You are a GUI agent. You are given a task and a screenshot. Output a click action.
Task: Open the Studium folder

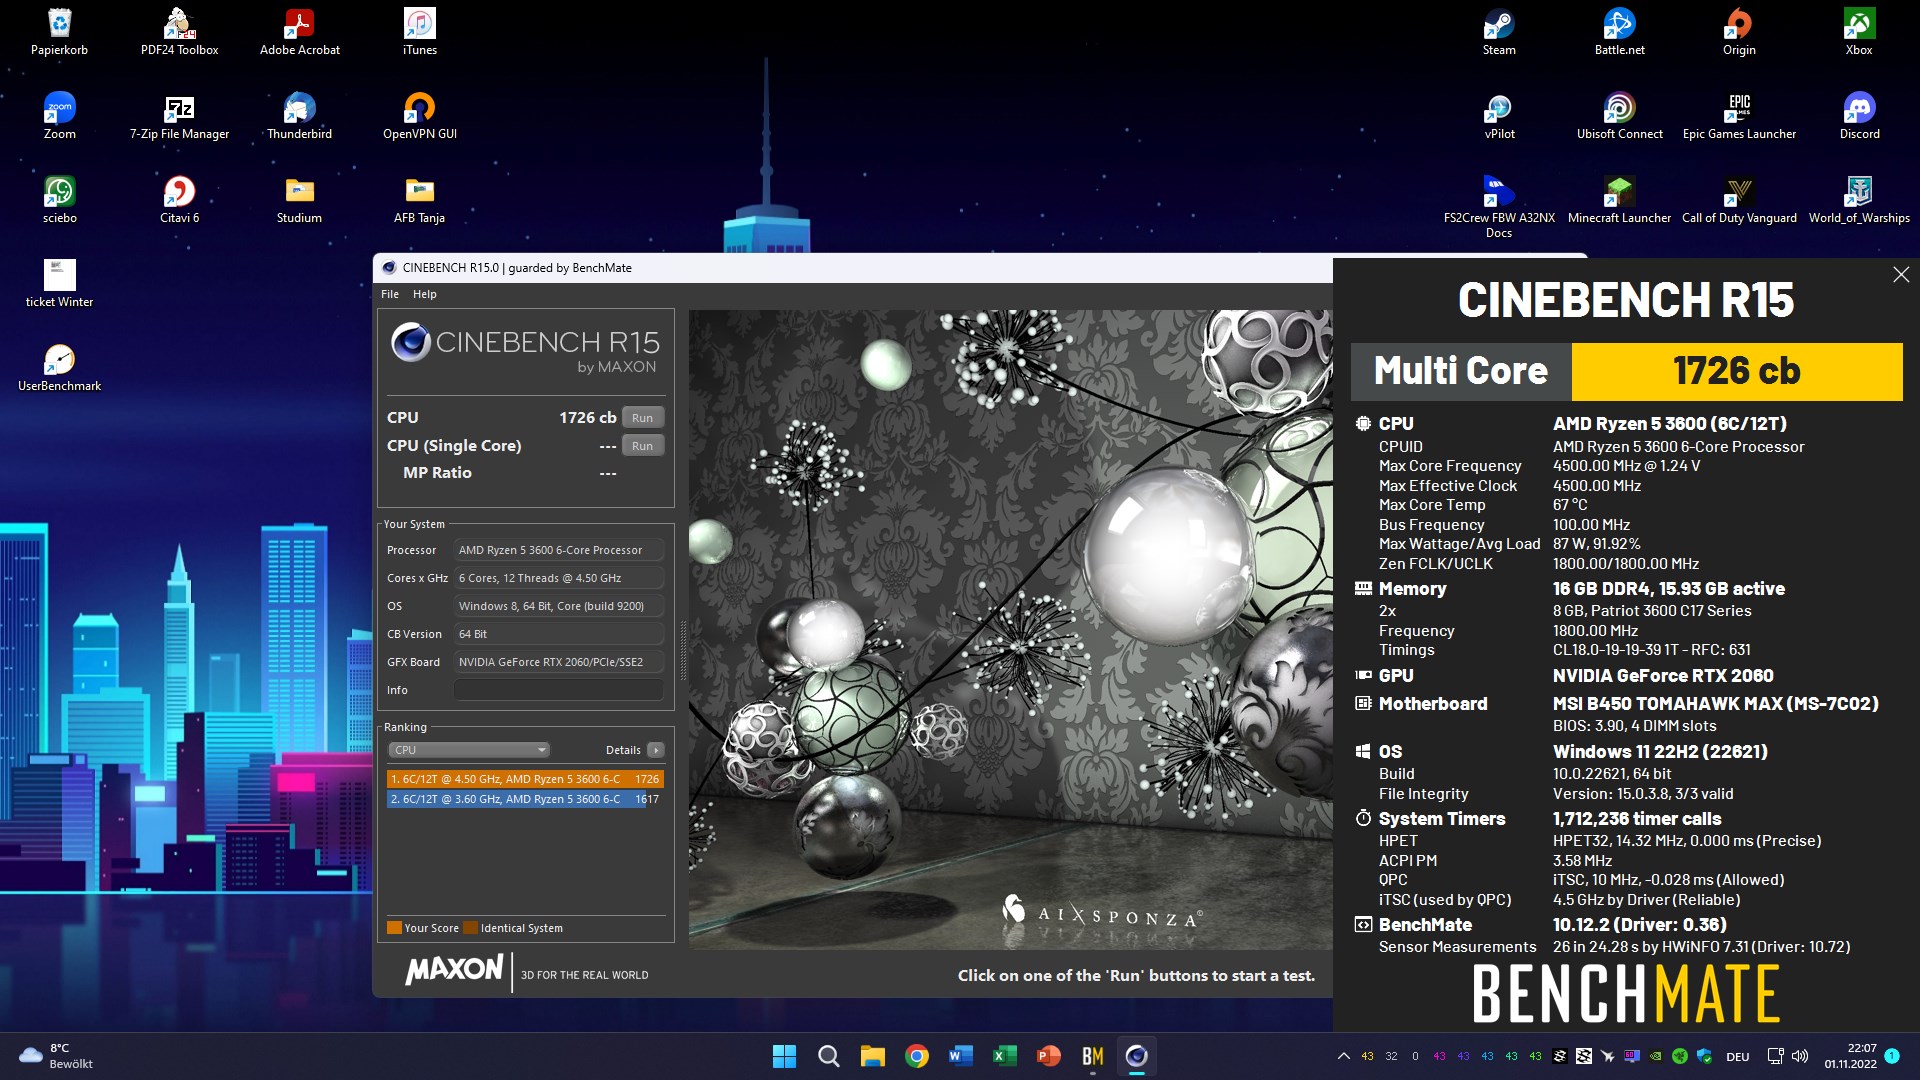click(x=299, y=199)
